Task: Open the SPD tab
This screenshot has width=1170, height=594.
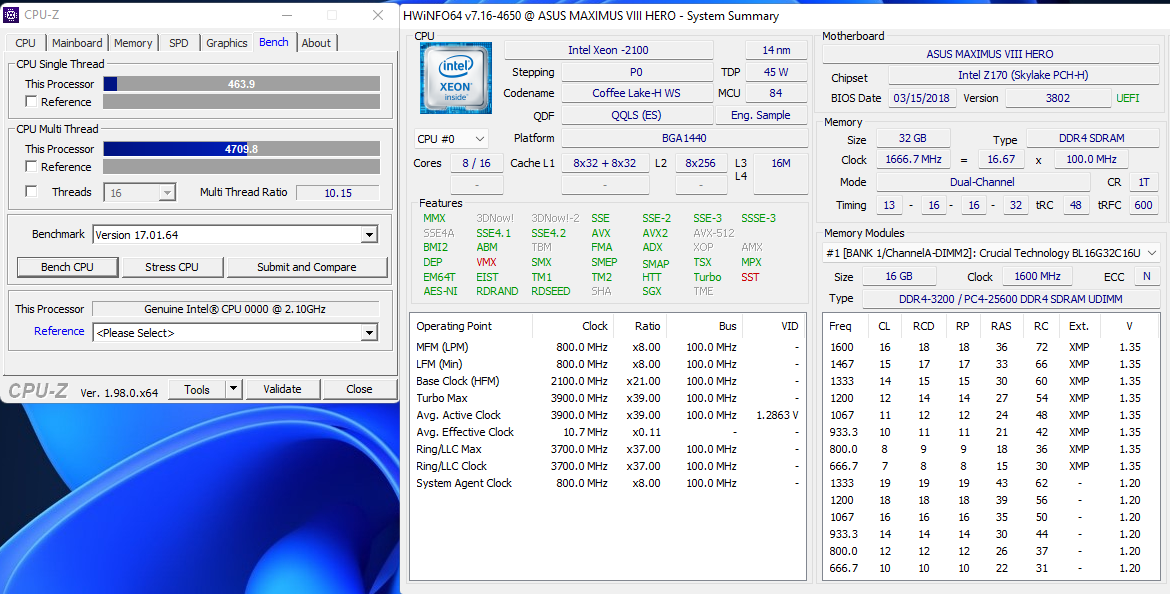Action: (x=178, y=43)
